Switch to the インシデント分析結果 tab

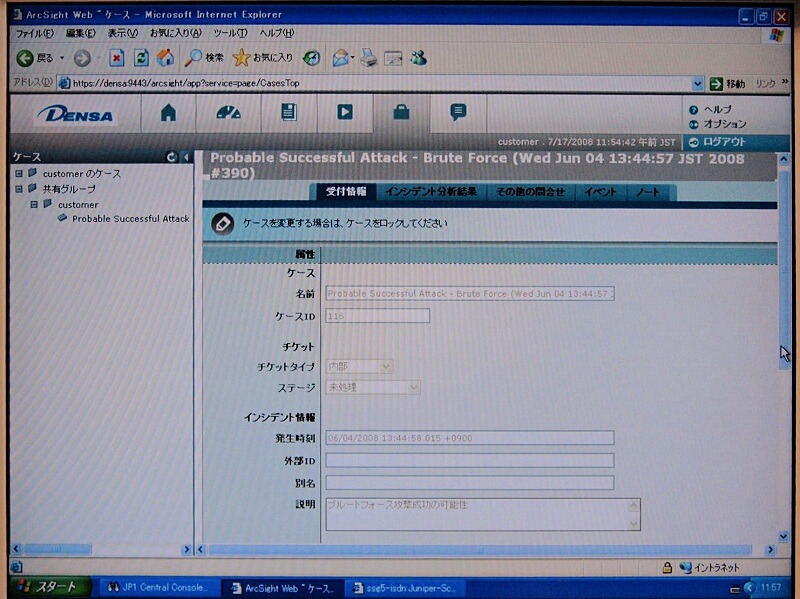431,192
